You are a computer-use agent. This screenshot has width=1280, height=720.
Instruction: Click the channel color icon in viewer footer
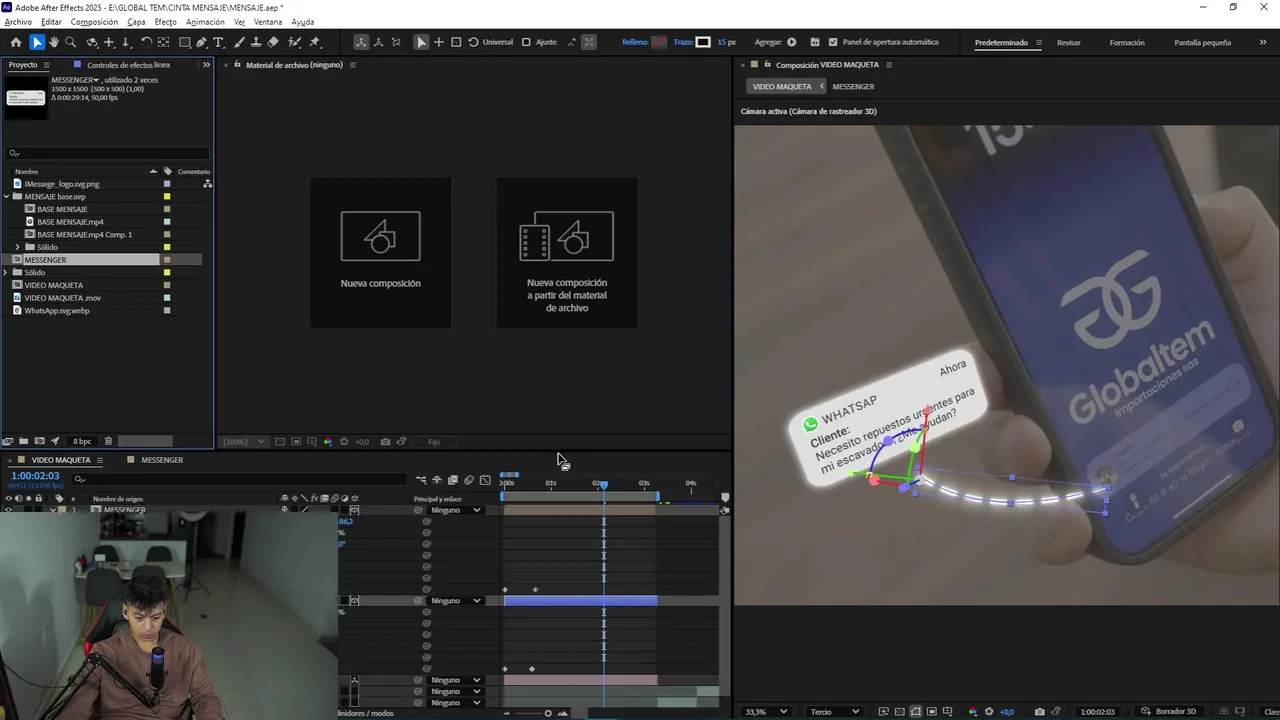pos(973,712)
